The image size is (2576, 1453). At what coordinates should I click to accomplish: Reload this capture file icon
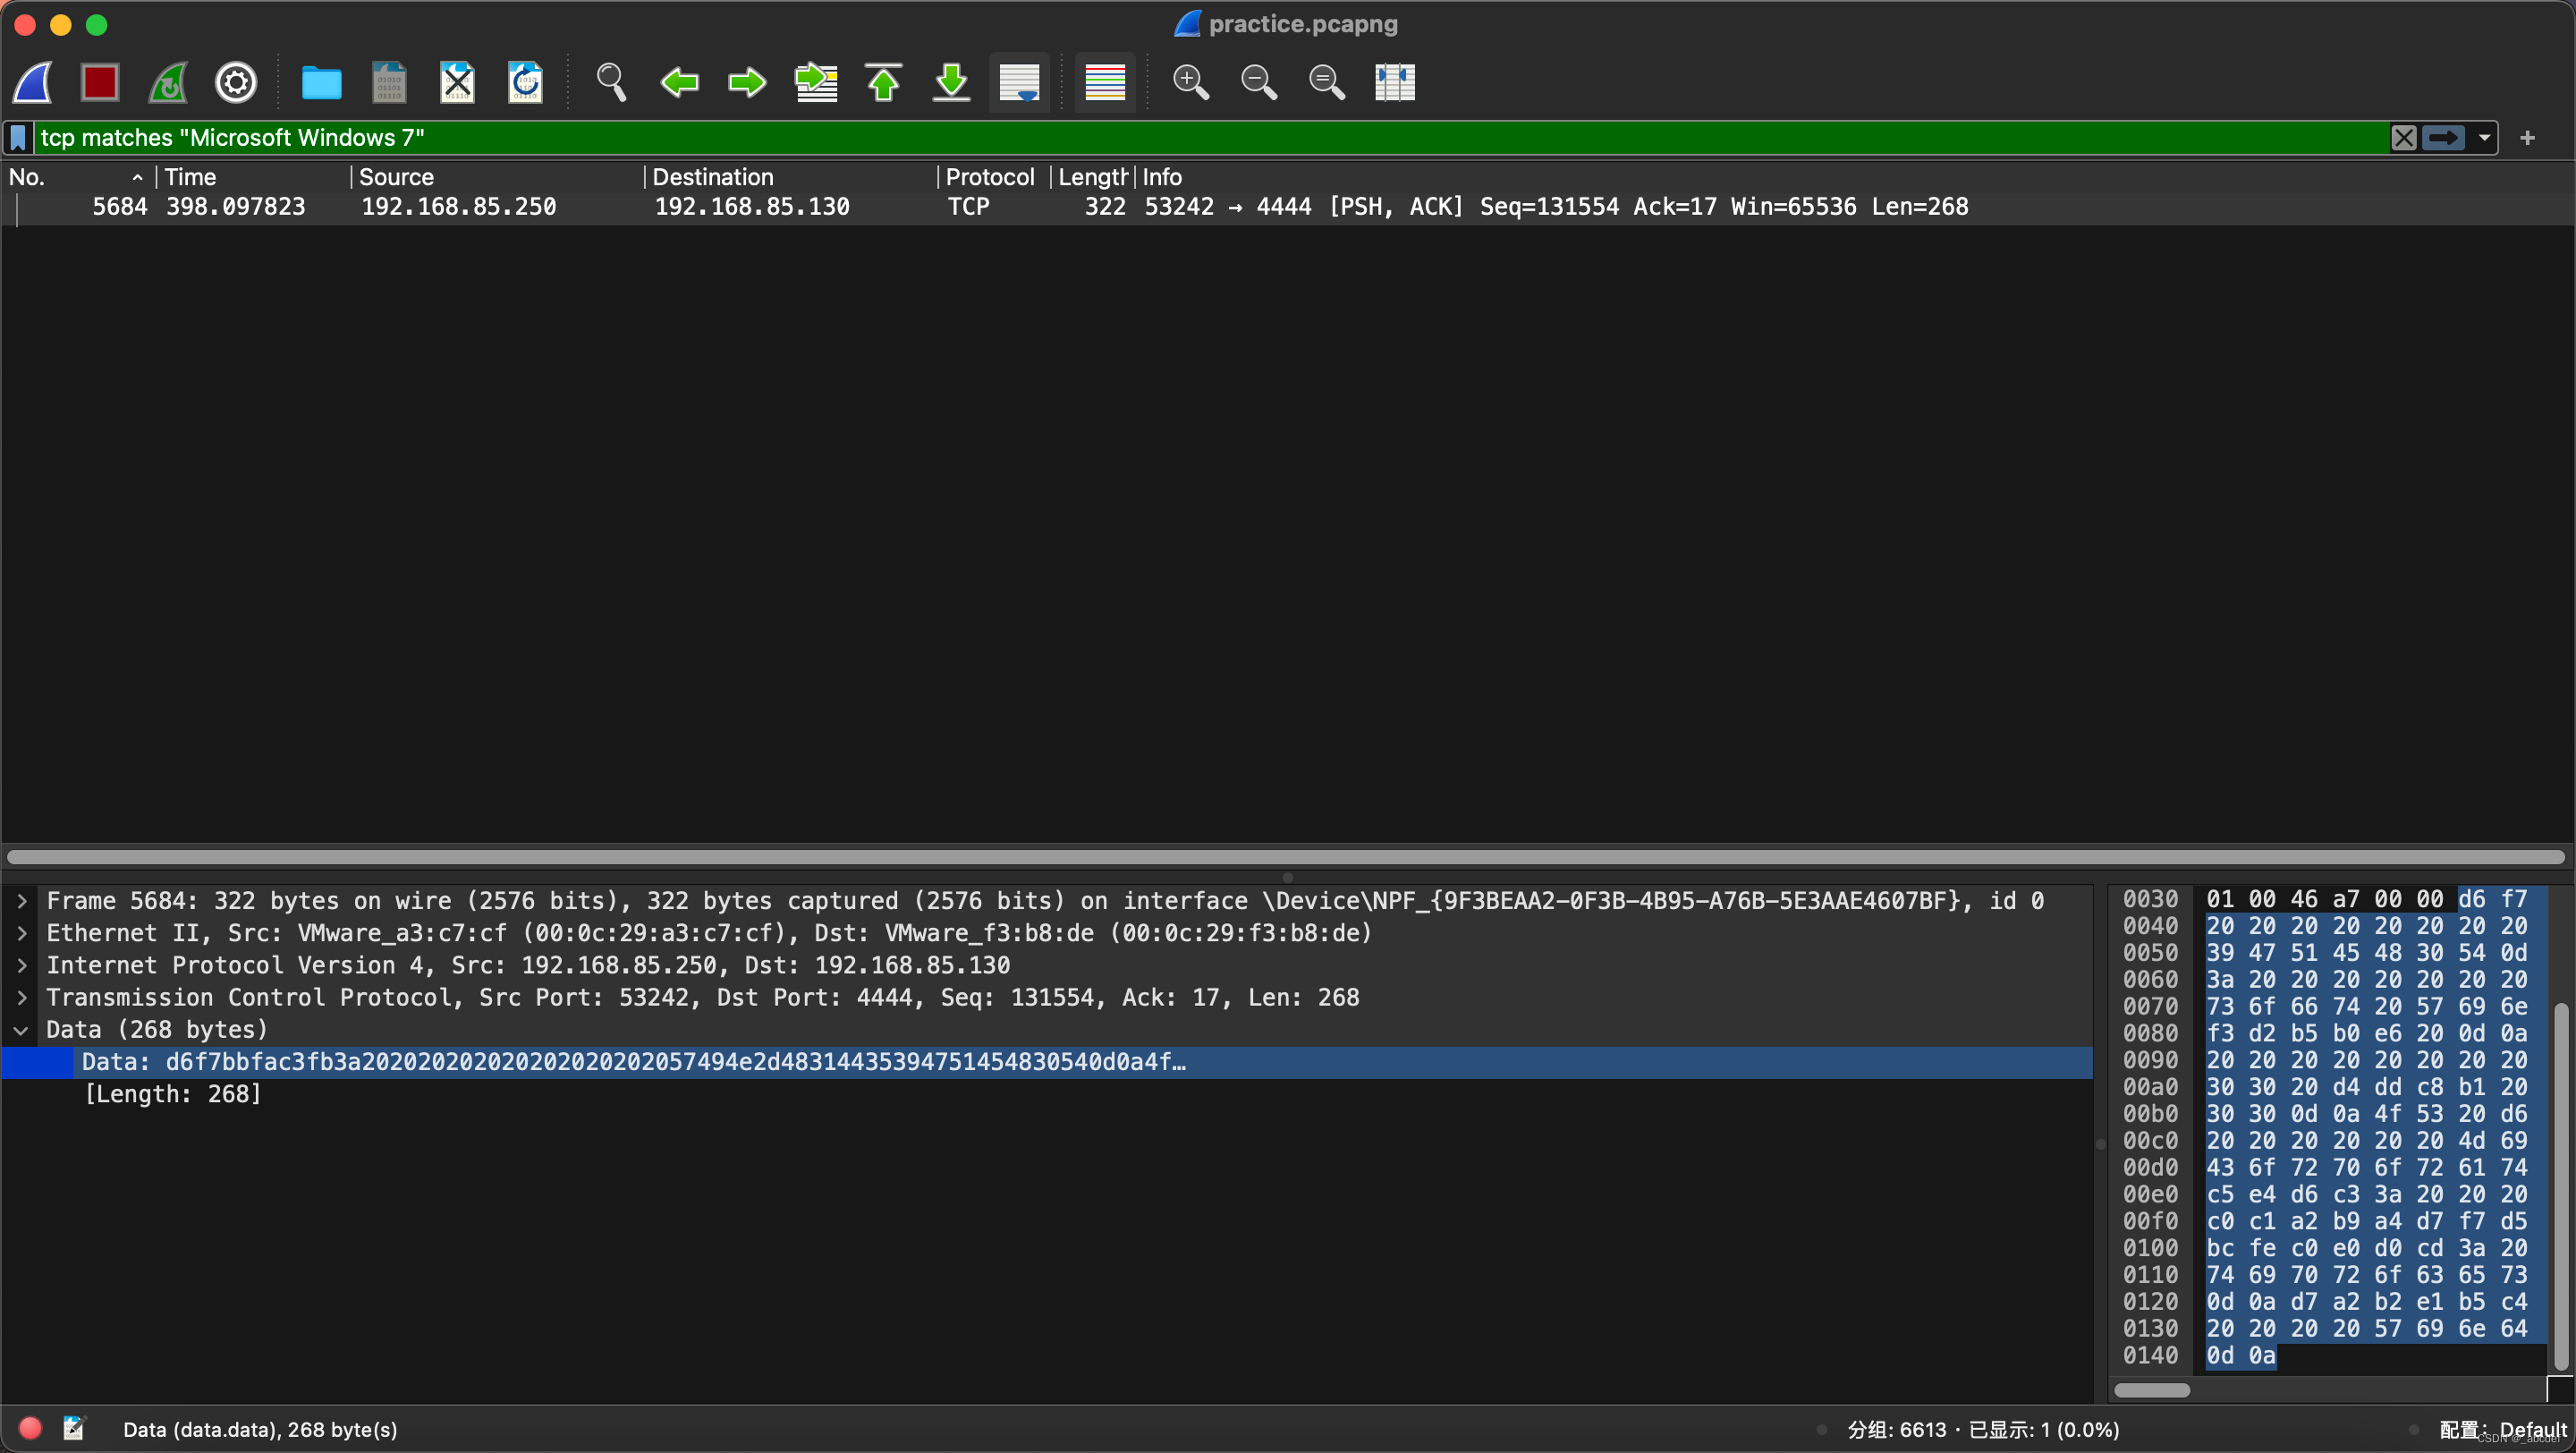(525, 82)
